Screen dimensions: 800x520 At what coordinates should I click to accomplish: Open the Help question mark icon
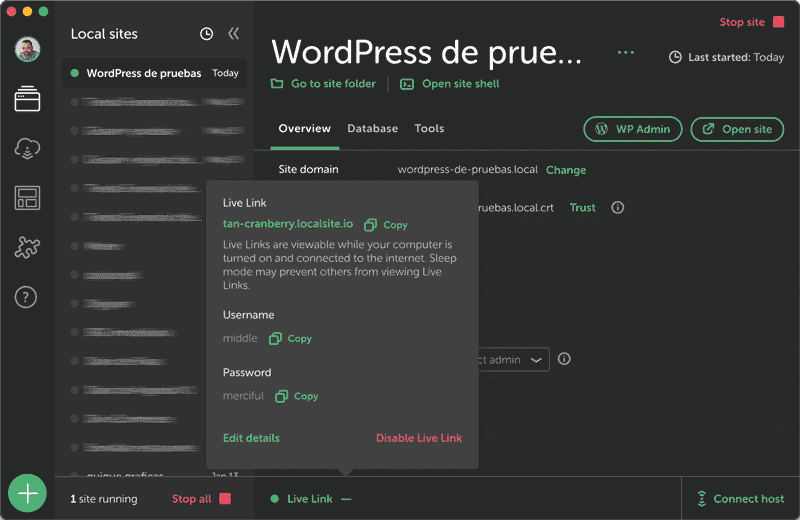pyautogui.click(x=26, y=297)
